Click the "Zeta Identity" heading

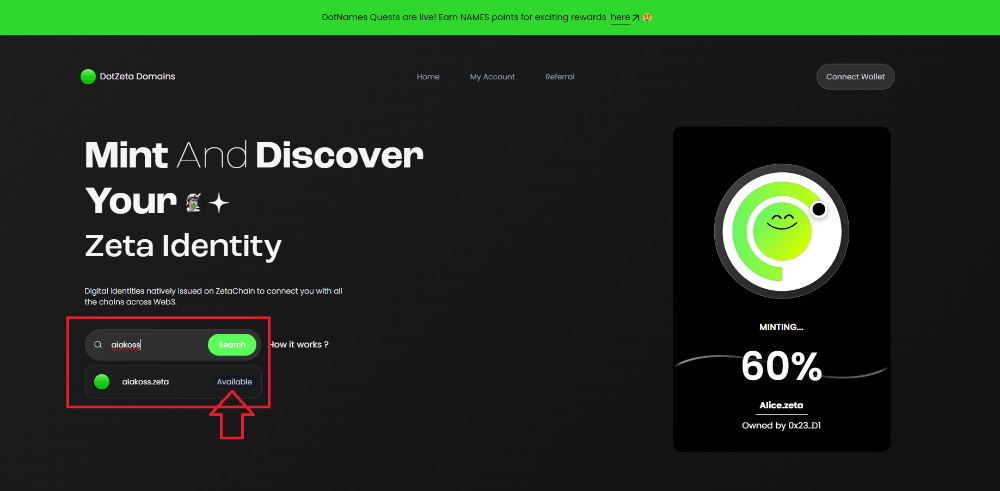pyautogui.click(x=183, y=246)
